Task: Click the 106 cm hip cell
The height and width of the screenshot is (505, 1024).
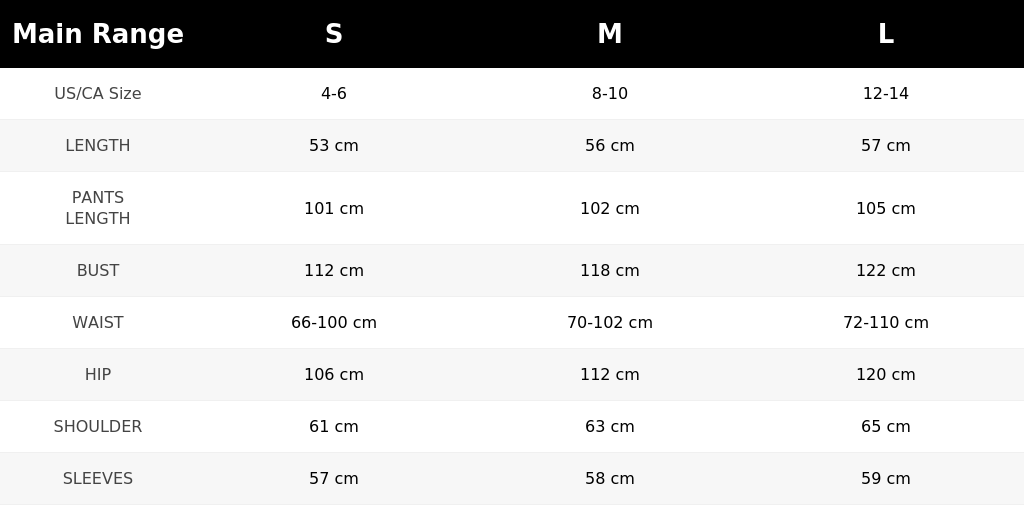Action: 334,374
